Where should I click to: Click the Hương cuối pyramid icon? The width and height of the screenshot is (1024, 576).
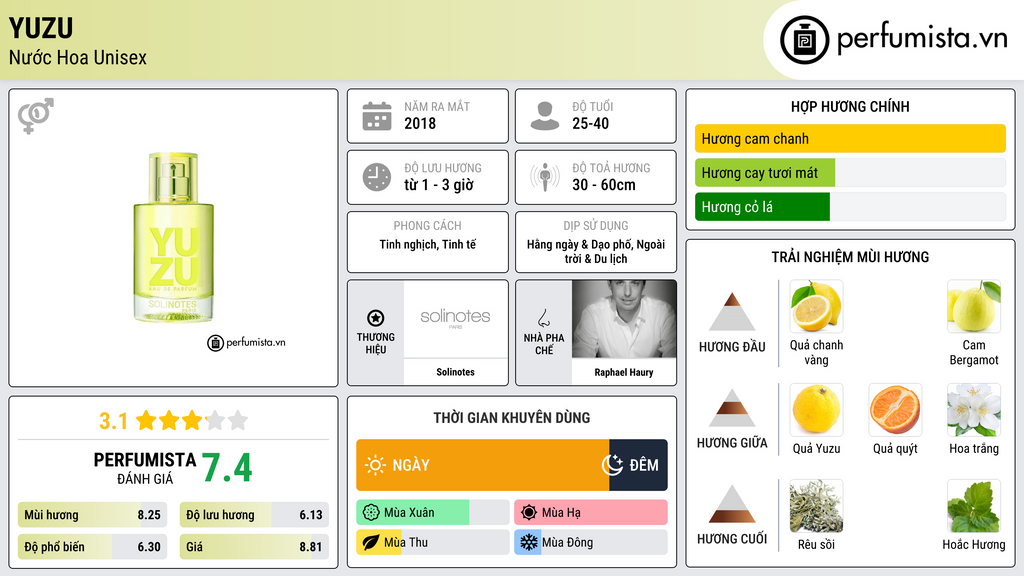coord(732,504)
